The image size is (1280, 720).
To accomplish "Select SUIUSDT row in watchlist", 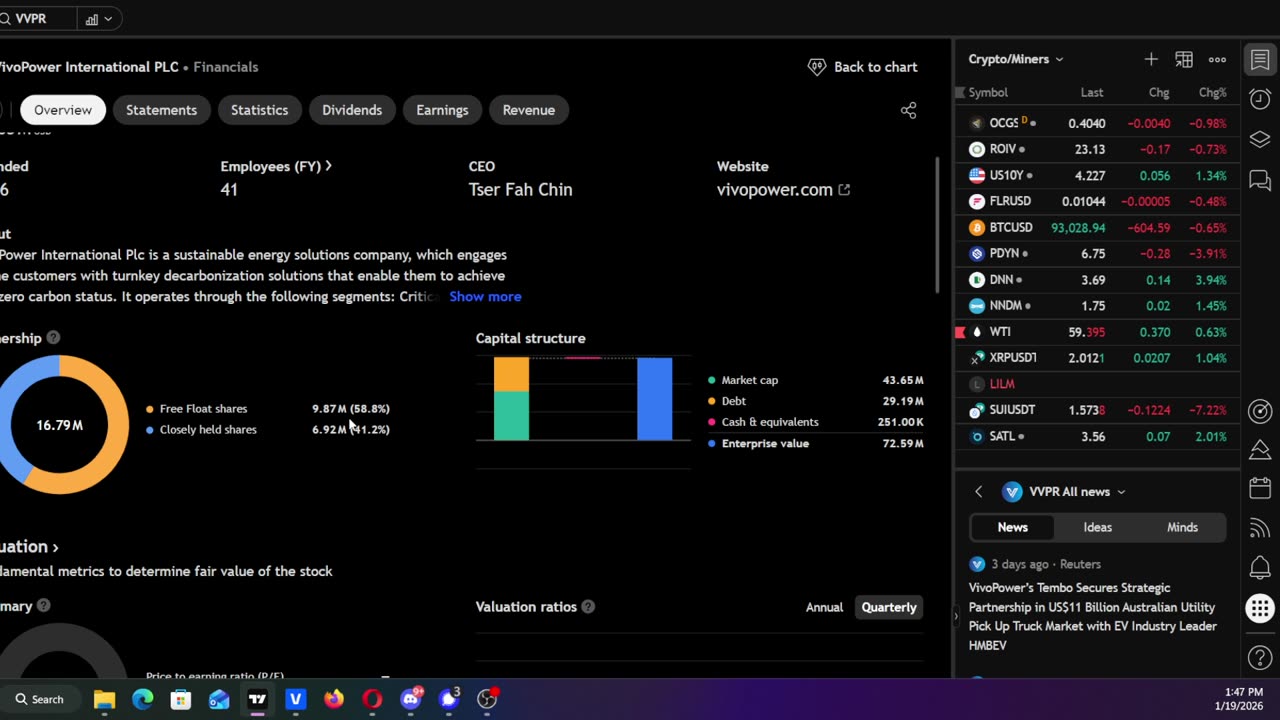I will (1097, 410).
